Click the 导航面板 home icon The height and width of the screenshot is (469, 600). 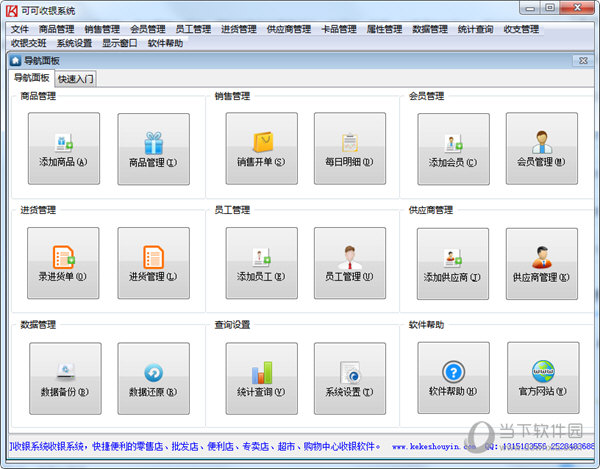(15, 60)
